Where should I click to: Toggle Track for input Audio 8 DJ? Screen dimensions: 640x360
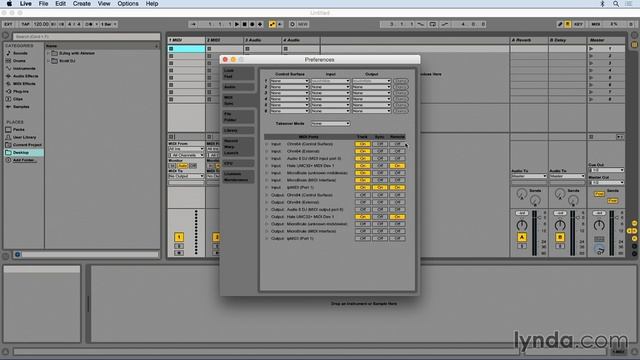click(362, 158)
